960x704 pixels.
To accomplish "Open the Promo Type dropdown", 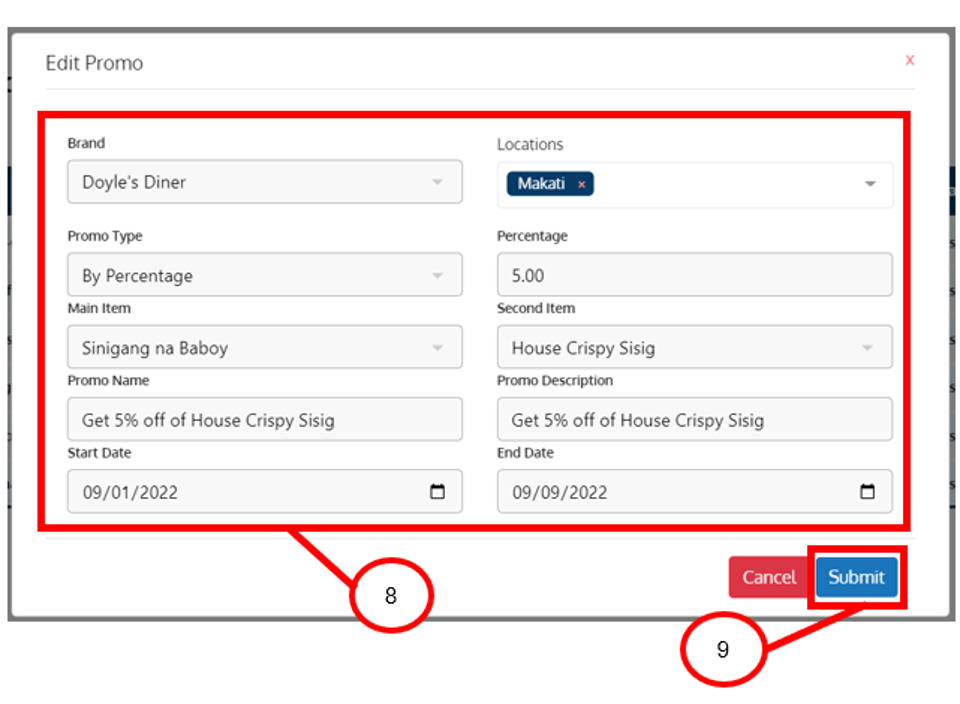I will coord(264,275).
